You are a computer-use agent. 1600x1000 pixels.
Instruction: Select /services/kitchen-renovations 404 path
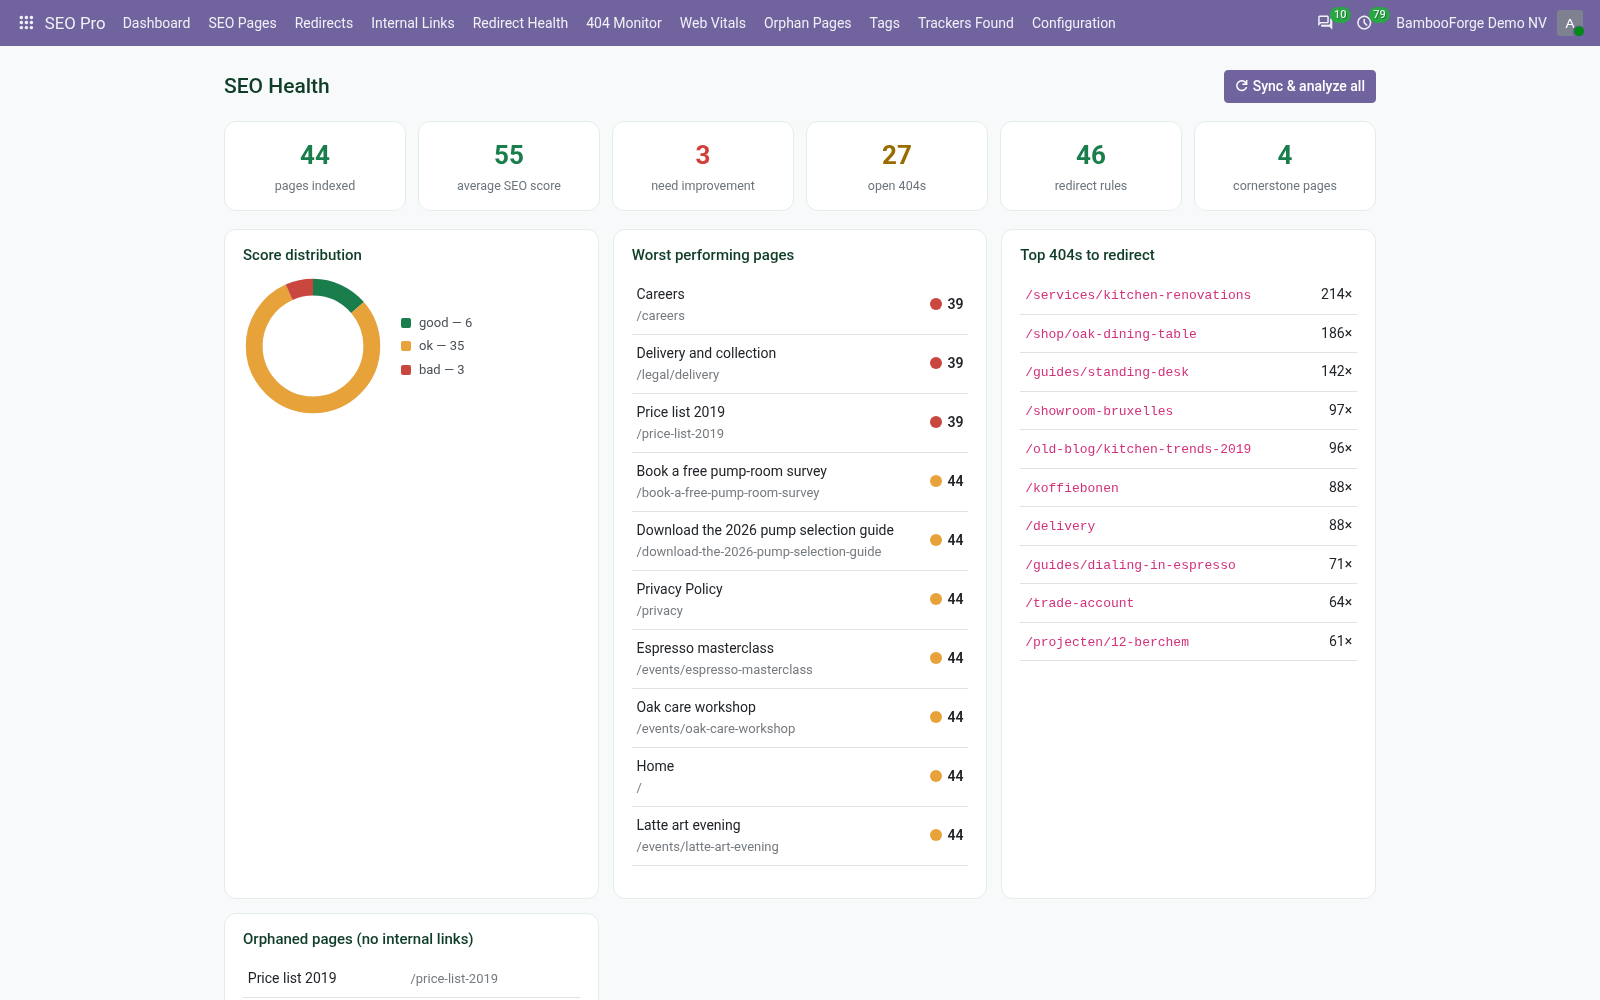(1138, 295)
